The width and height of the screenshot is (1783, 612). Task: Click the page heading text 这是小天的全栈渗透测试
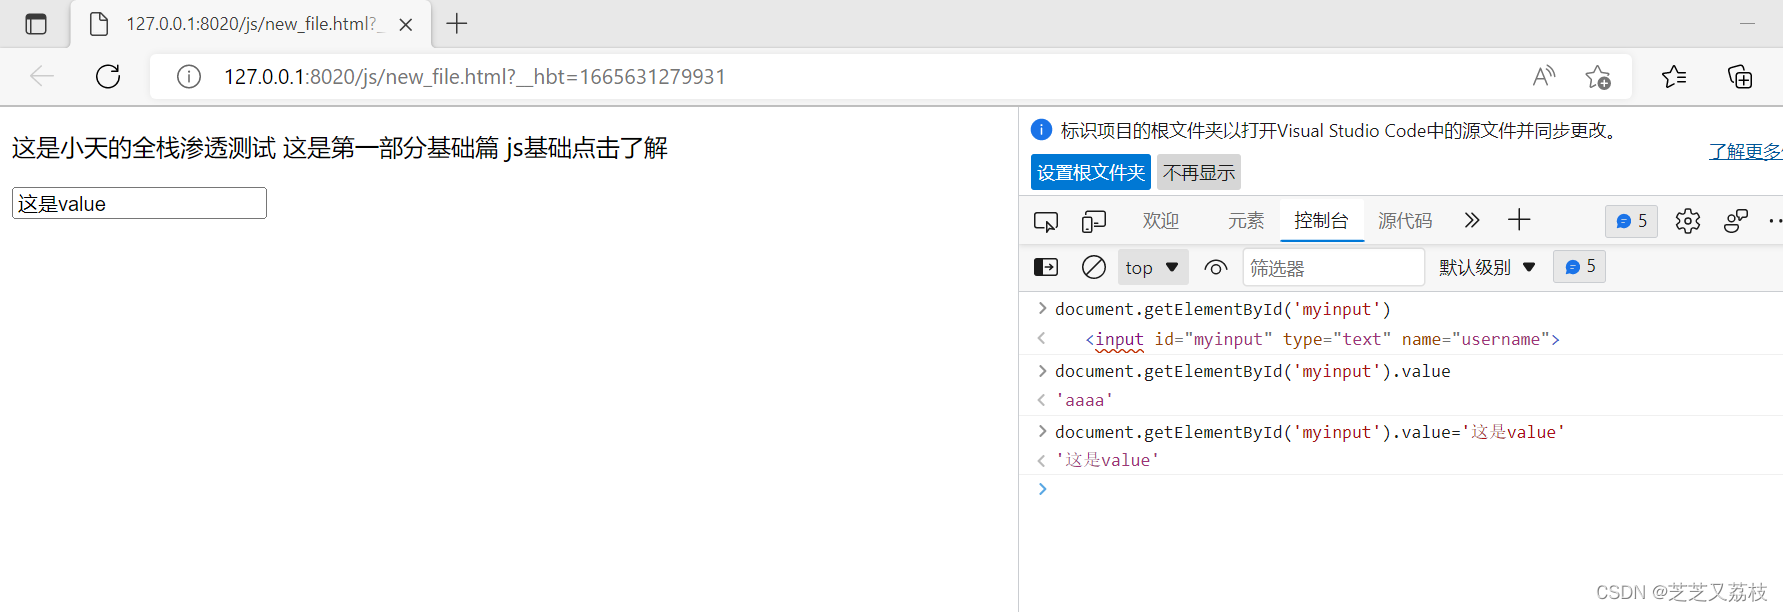click(x=144, y=148)
